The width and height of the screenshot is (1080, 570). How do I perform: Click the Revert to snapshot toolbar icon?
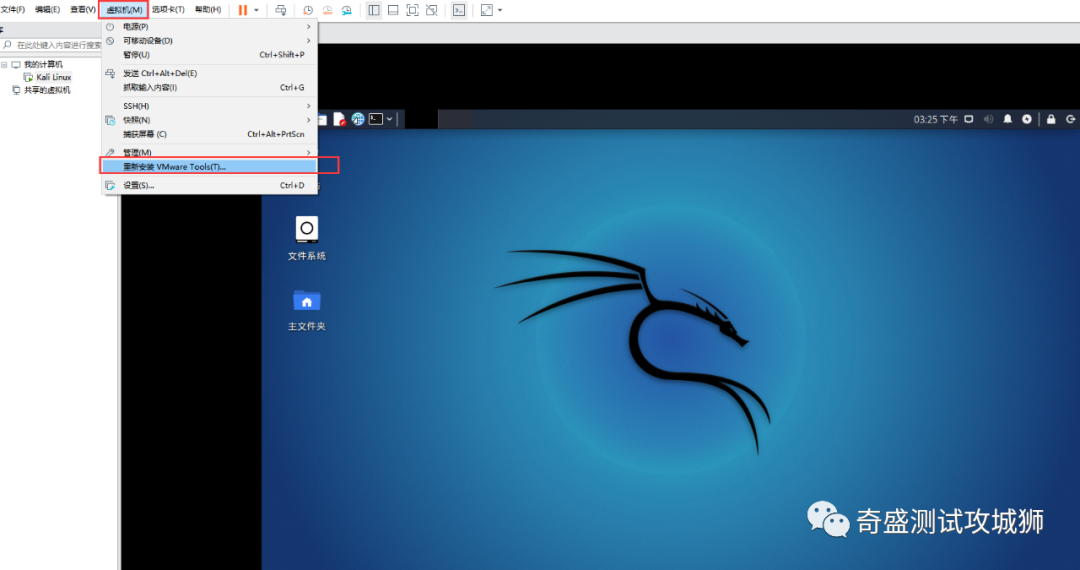point(327,10)
